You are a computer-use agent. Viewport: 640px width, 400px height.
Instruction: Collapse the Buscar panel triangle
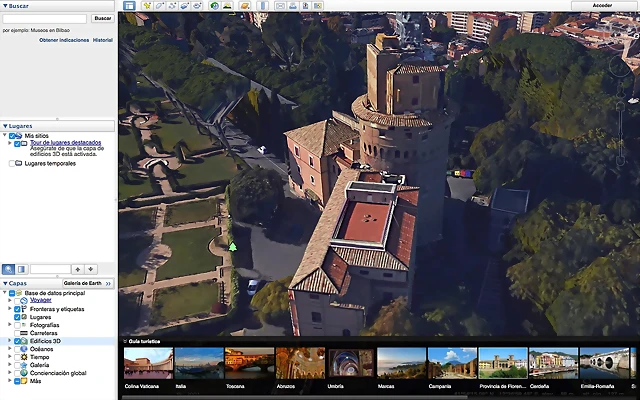coord(5,6)
